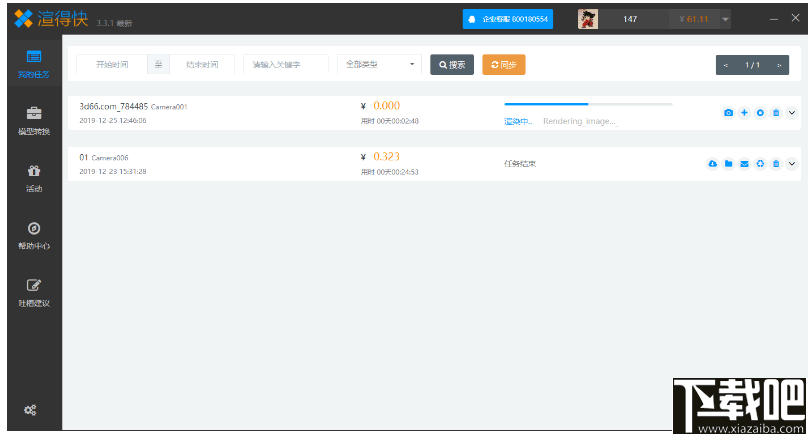Screen dimensions: 808x434
Task: Click the 同步 sync button
Action: (503, 65)
